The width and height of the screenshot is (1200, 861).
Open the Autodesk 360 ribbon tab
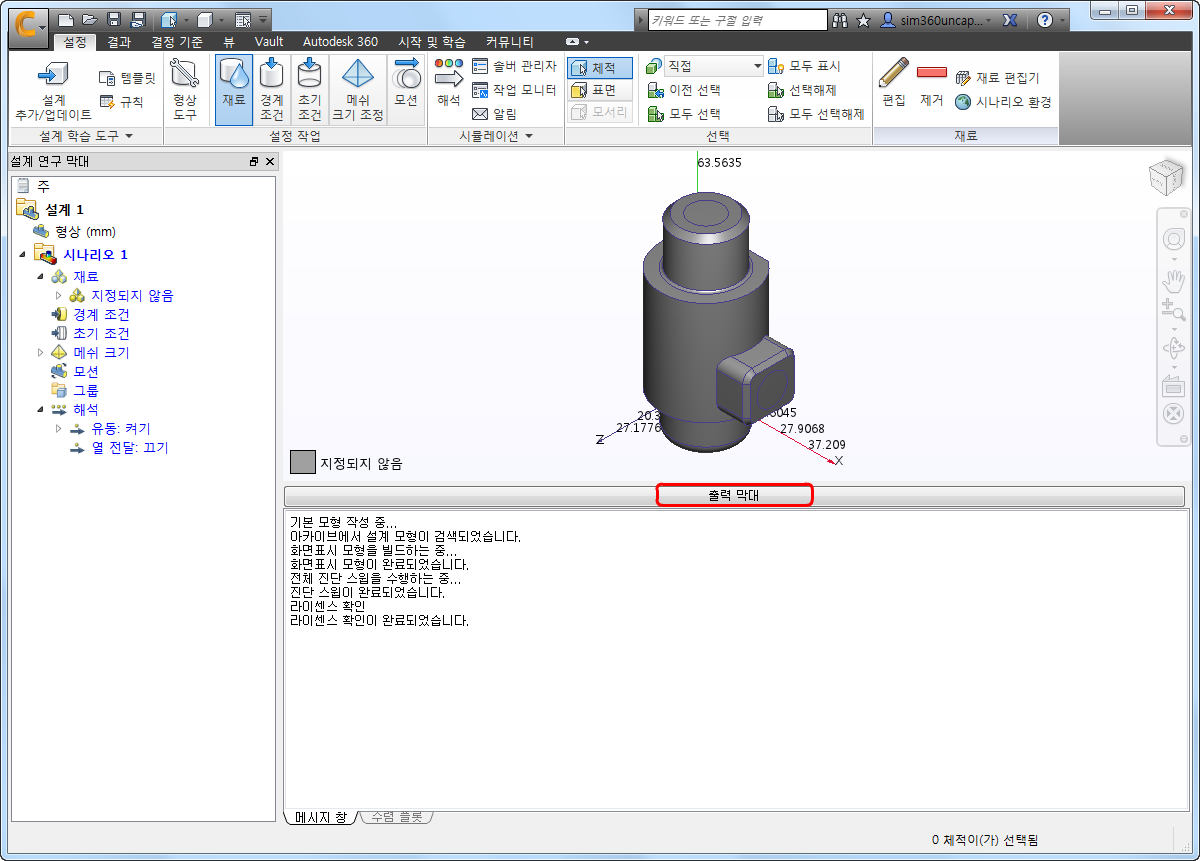click(x=340, y=42)
